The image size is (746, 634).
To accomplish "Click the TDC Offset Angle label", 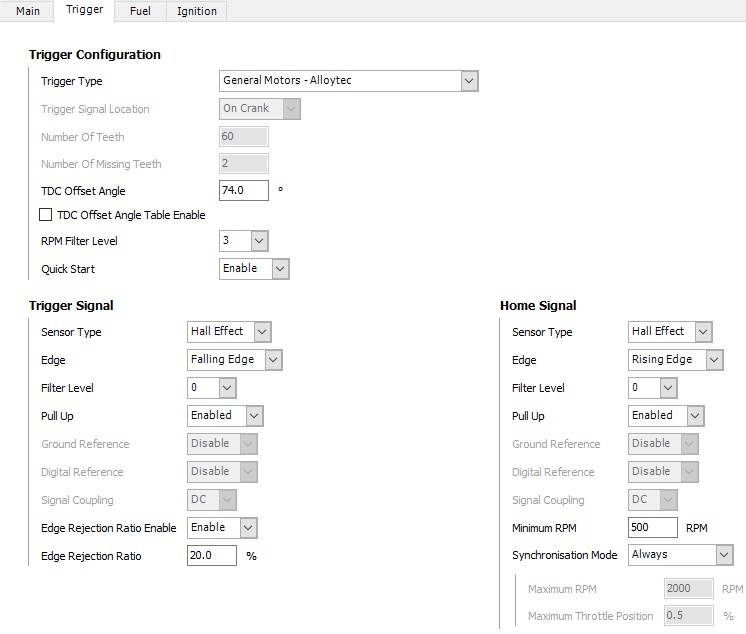I will (x=83, y=191).
